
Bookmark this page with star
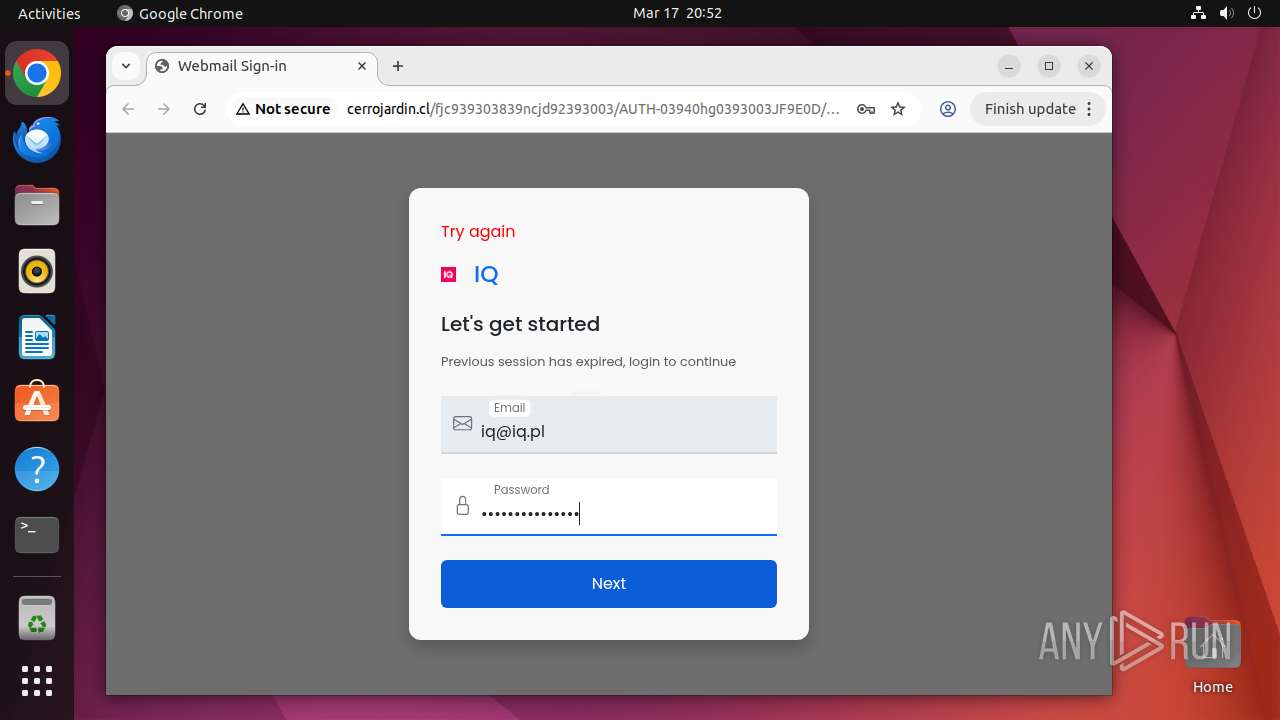[x=898, y=109]
